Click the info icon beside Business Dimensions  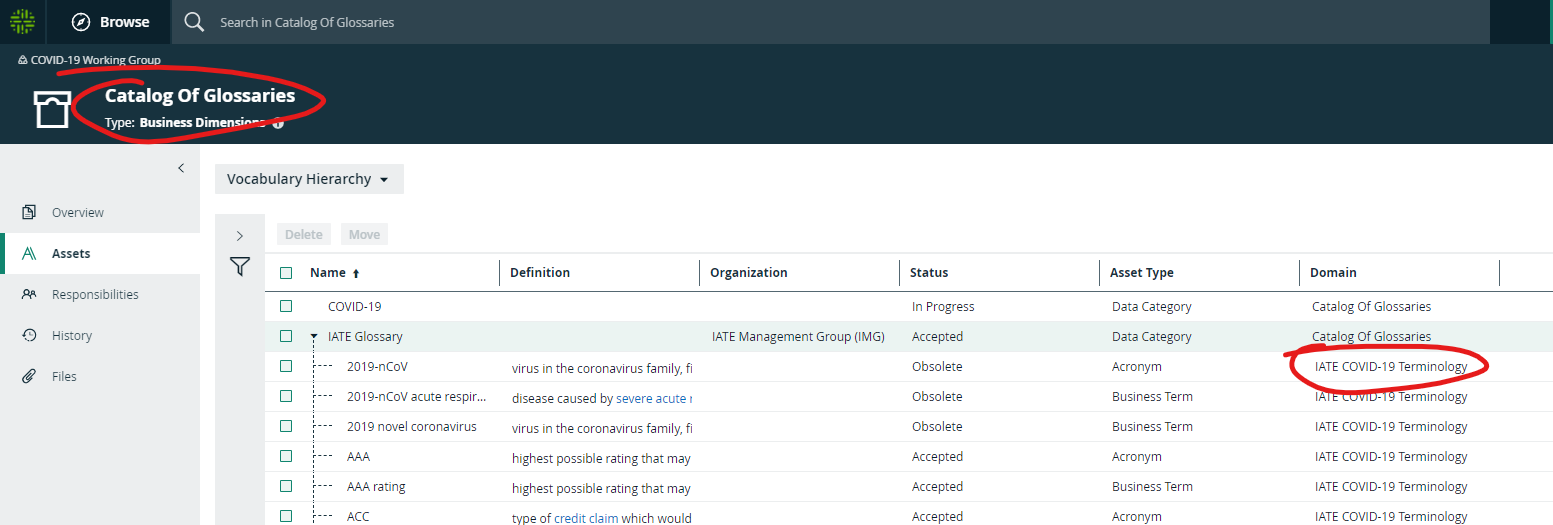pos(278,123)
